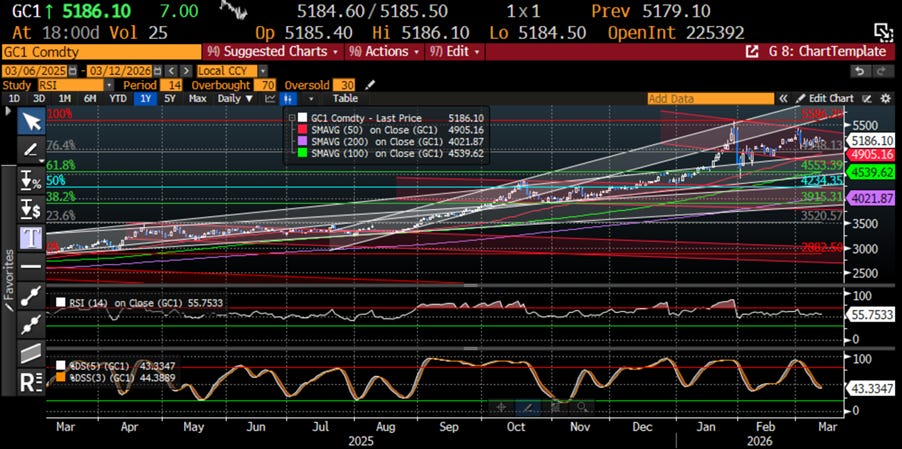Click pop-out icon next to ChartTemplate

pyautogui.click(x=752, y=52)
